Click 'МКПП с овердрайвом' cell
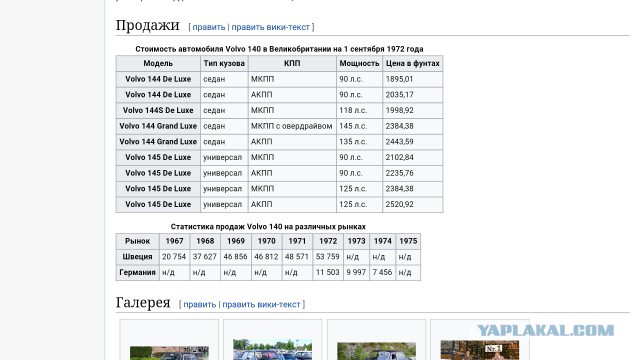Image resolution: width=640 pixels, height=360 pixels. (x=292, y=126)
